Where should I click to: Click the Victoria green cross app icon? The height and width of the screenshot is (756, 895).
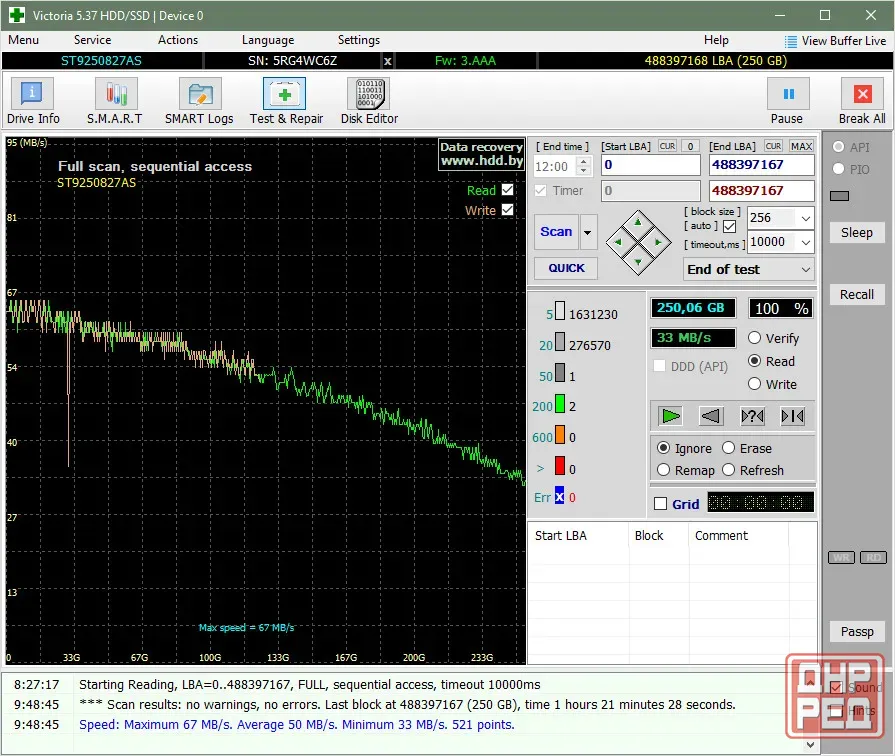(x=17, y=15)
